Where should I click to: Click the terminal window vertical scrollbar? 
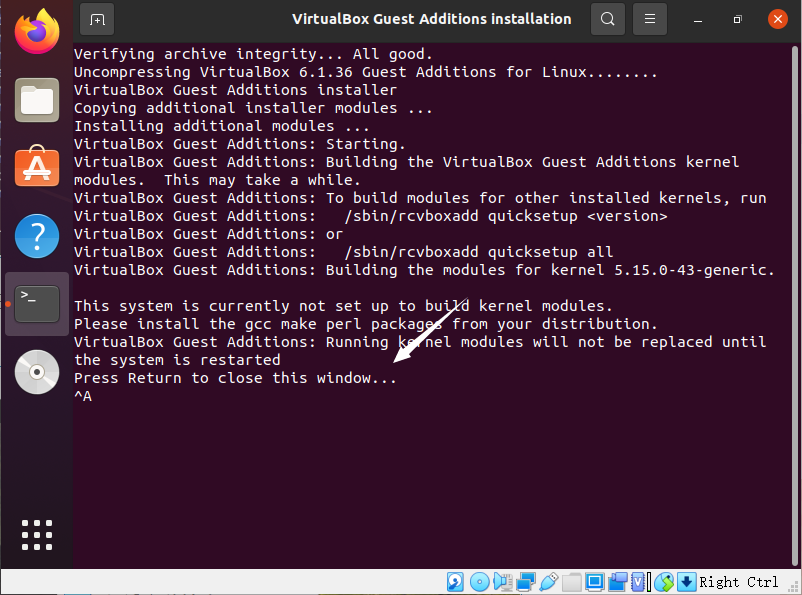(x=795, y=304)
